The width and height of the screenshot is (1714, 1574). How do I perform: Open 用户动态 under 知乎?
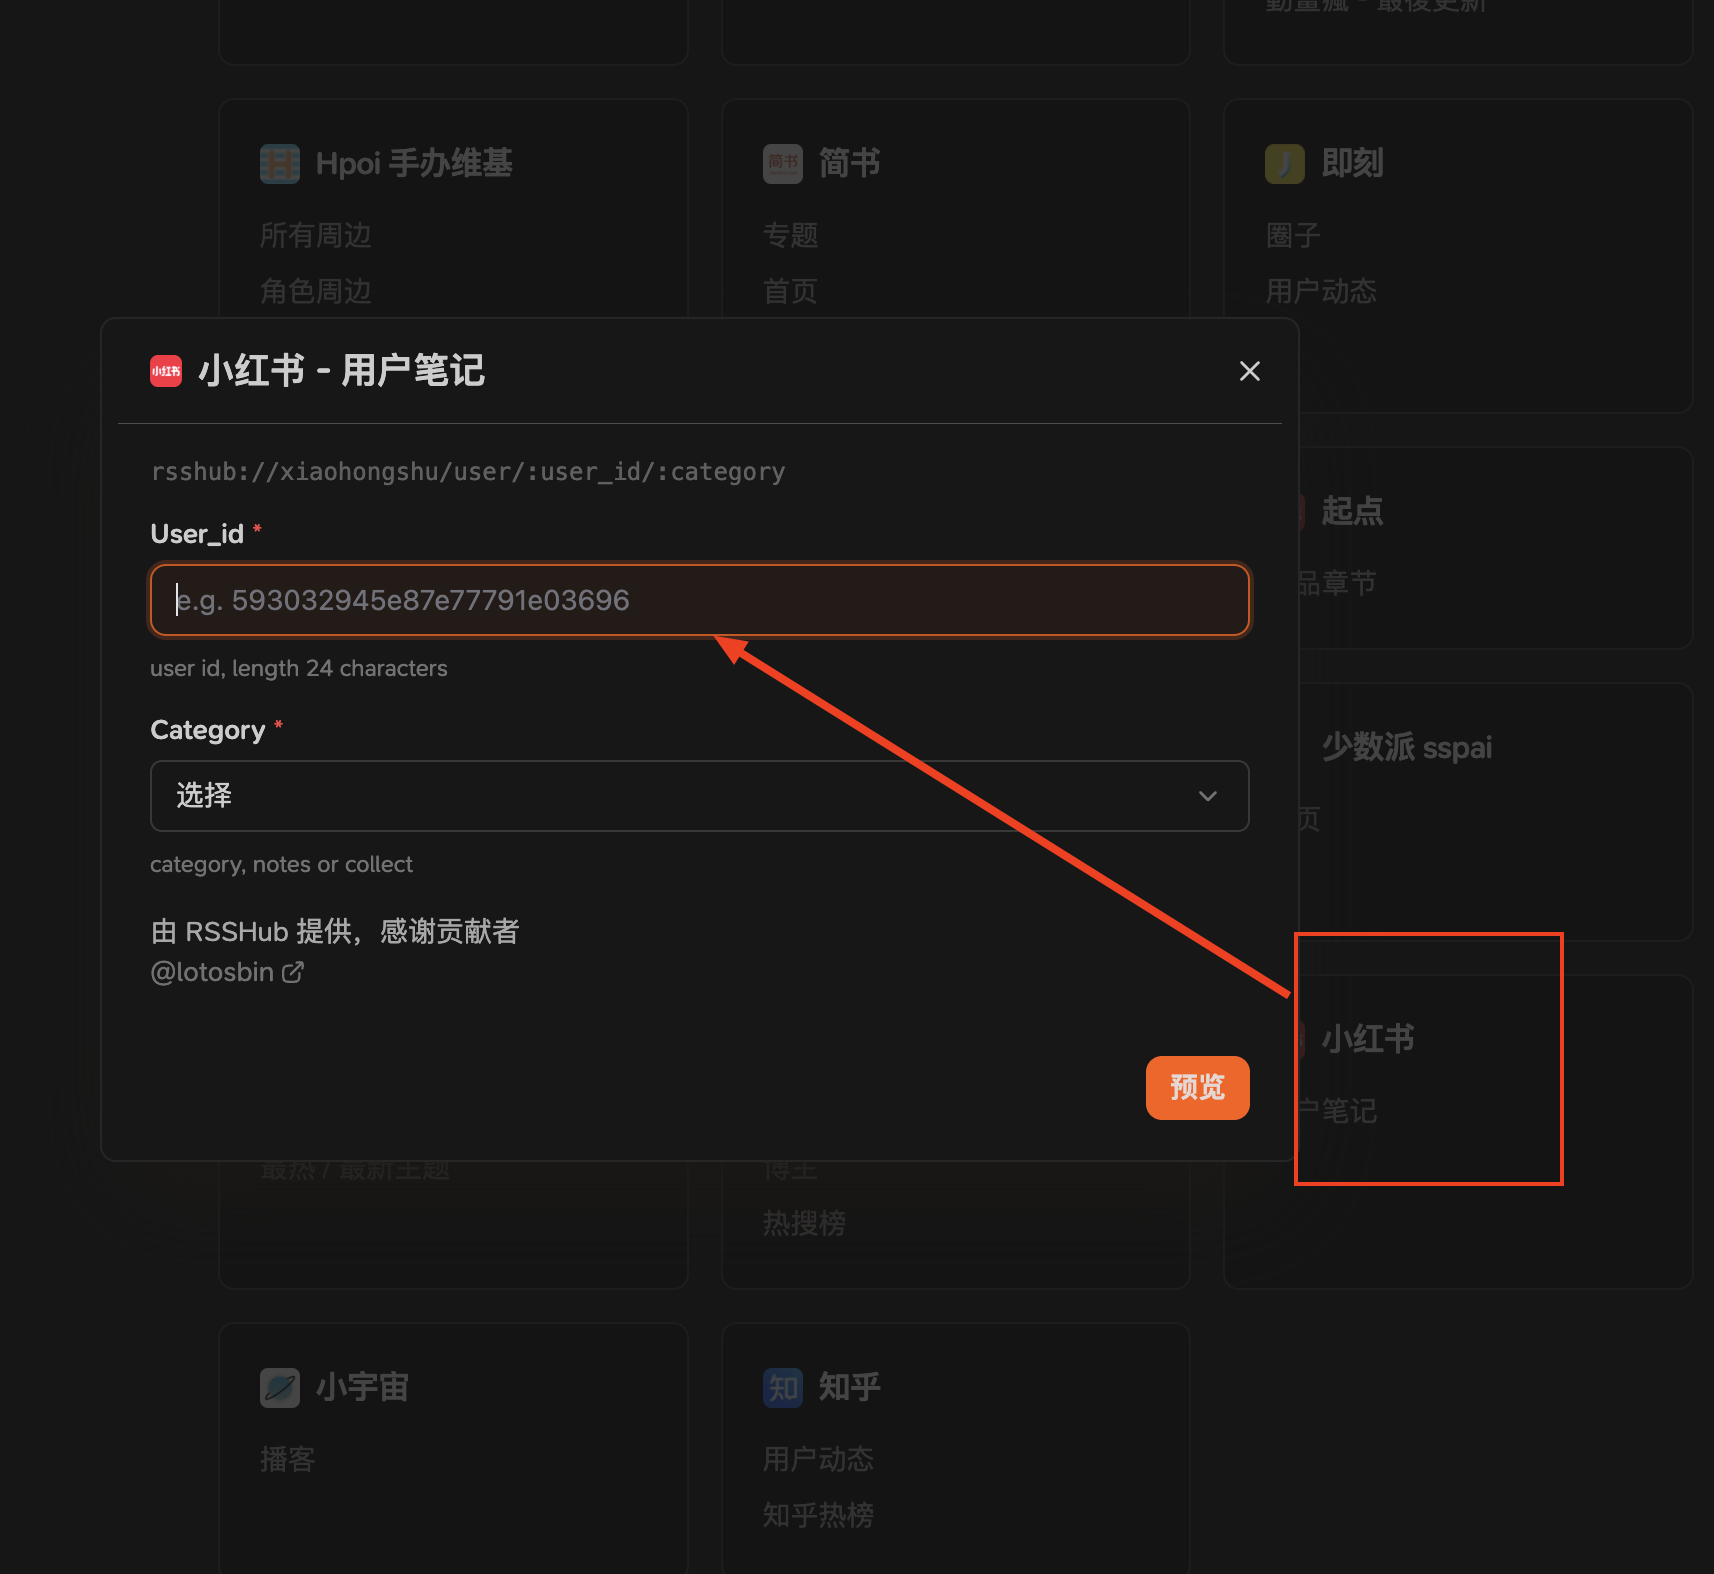(818, 1459)
